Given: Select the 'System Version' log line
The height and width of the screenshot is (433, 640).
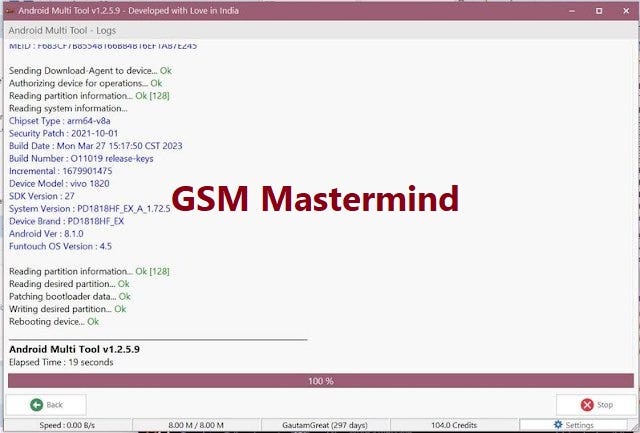Looking at the screenshot, I should click(x=89, y=209).
